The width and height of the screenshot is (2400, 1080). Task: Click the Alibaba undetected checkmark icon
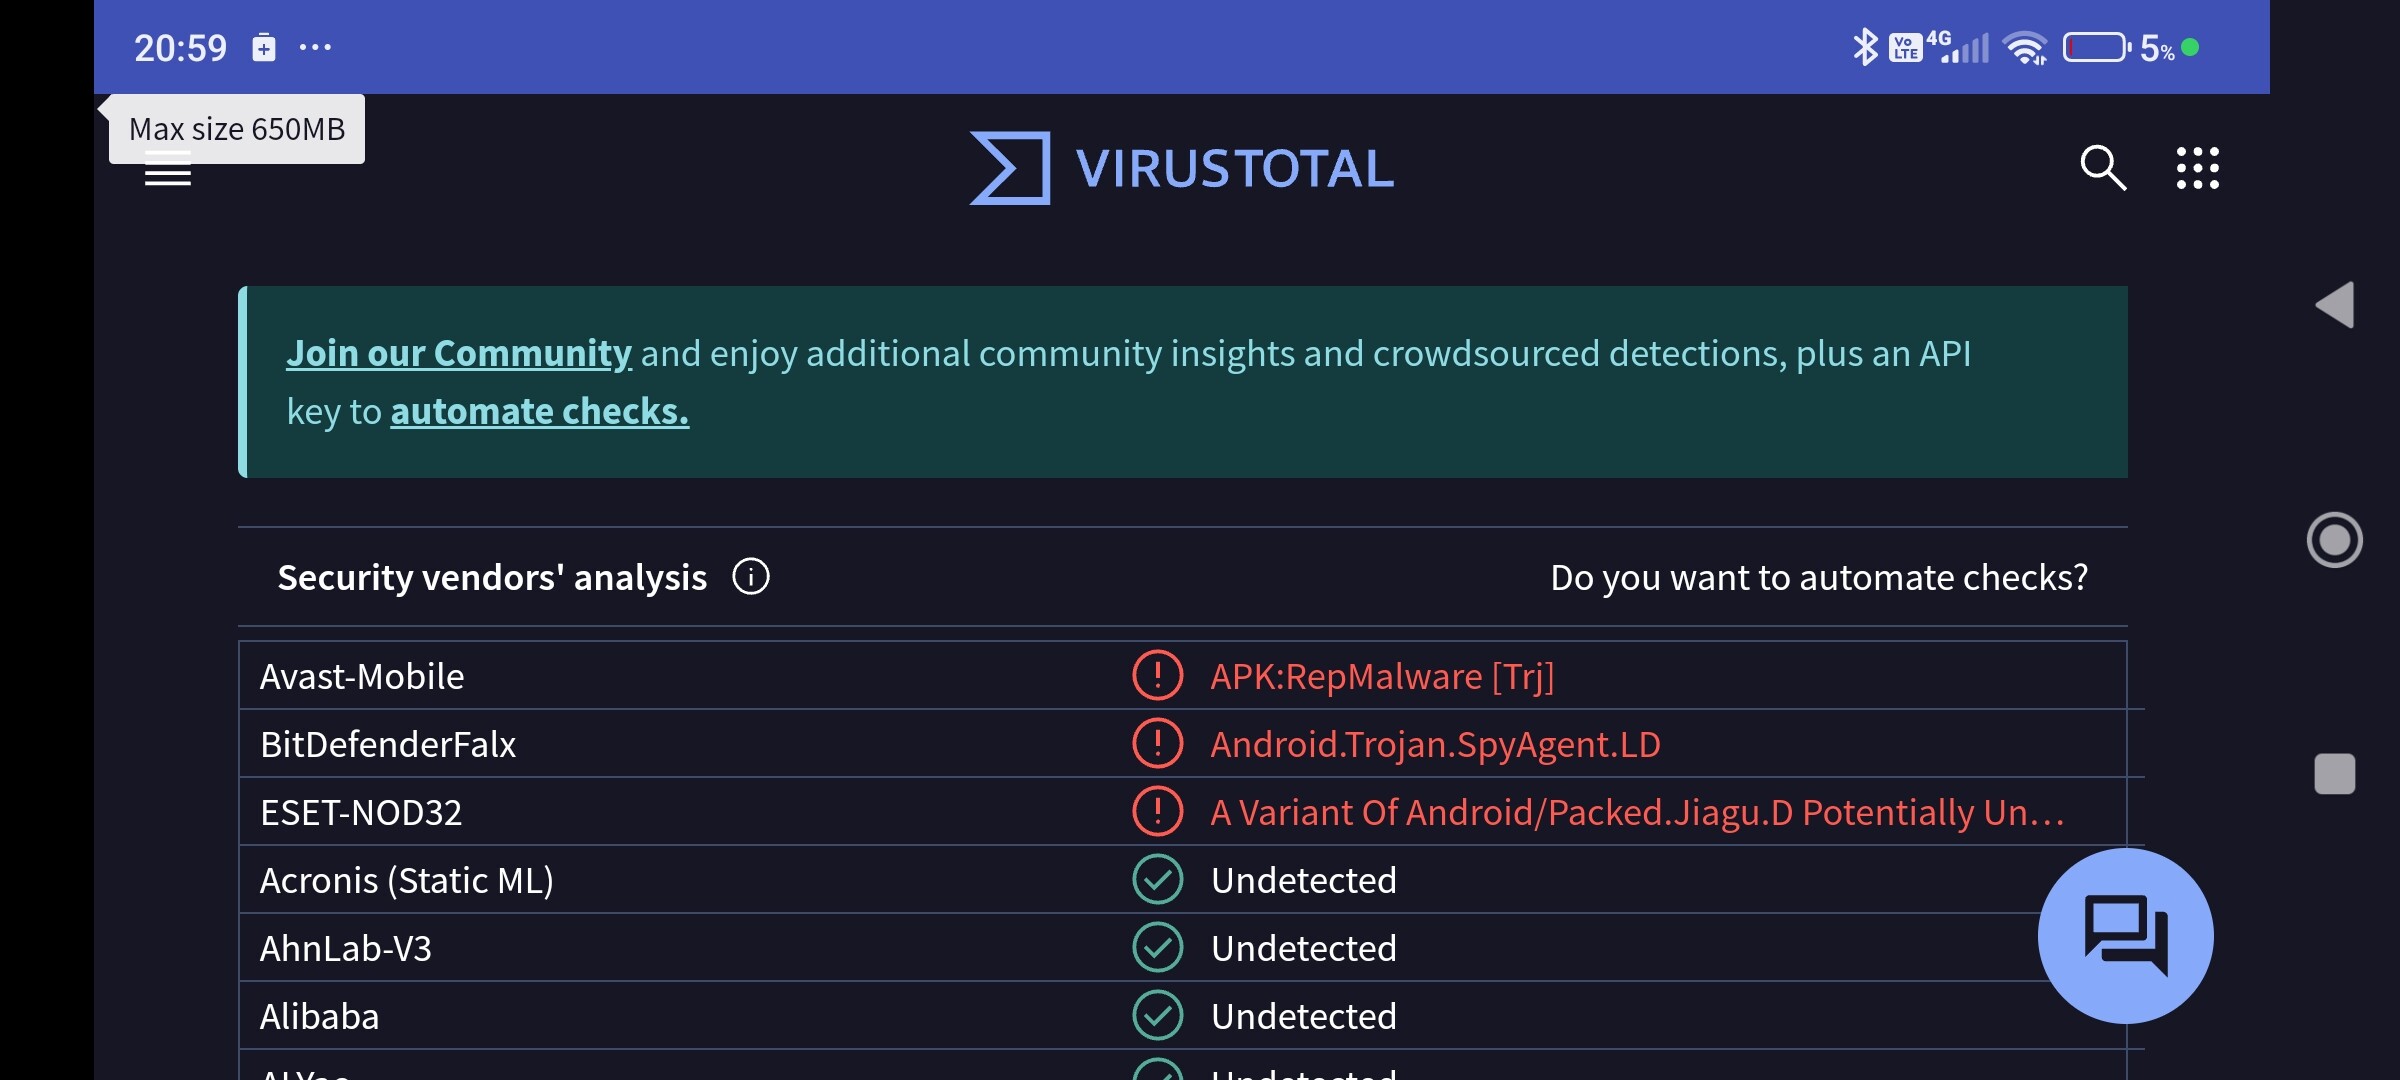tap(1158, 1016)
